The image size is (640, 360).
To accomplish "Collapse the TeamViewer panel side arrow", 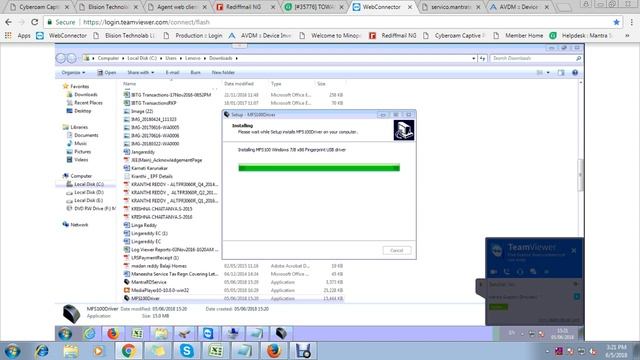I will click(480, 284).
